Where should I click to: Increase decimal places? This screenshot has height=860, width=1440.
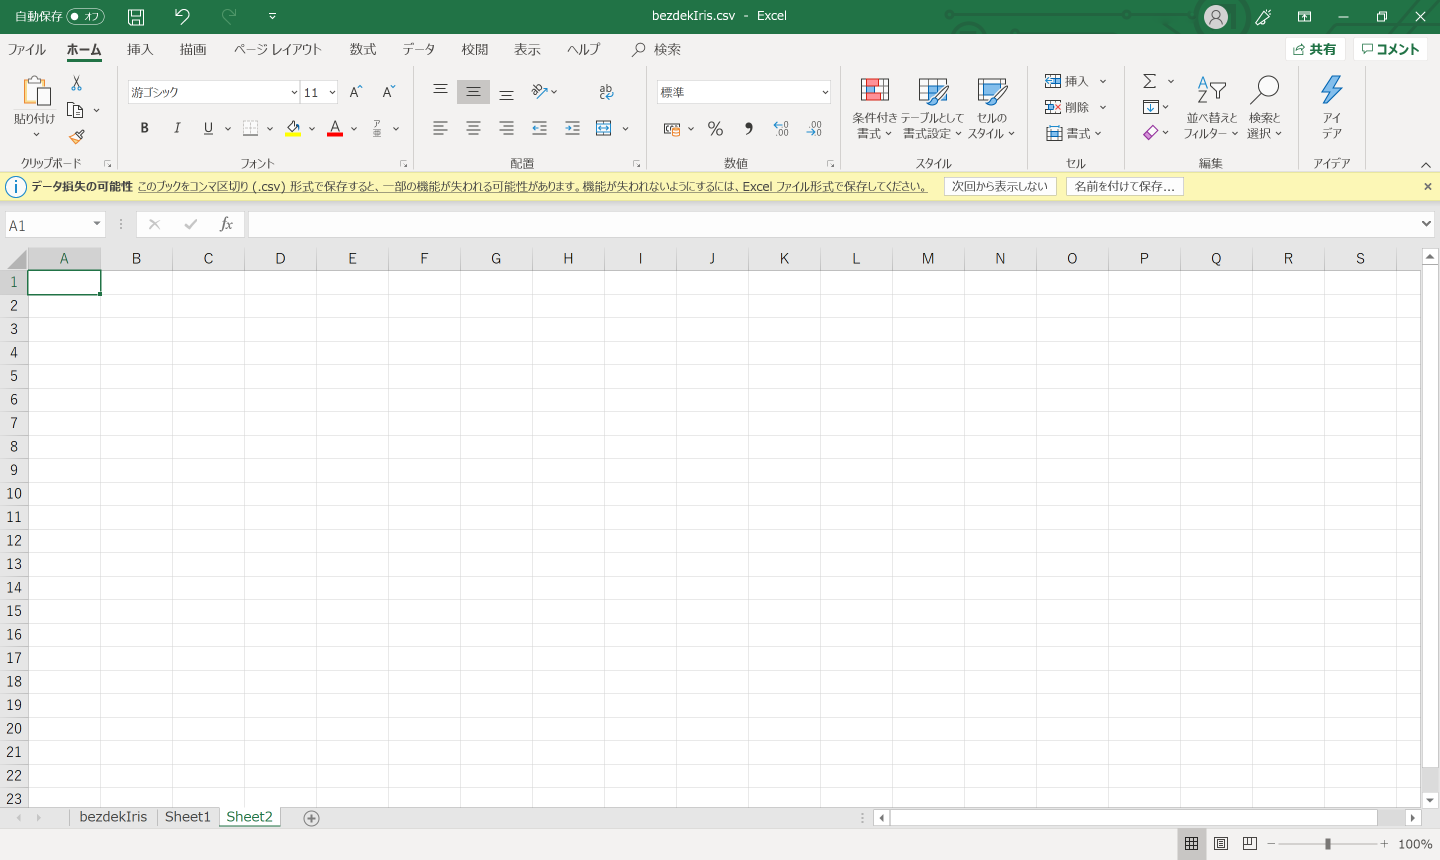point(781,128)
